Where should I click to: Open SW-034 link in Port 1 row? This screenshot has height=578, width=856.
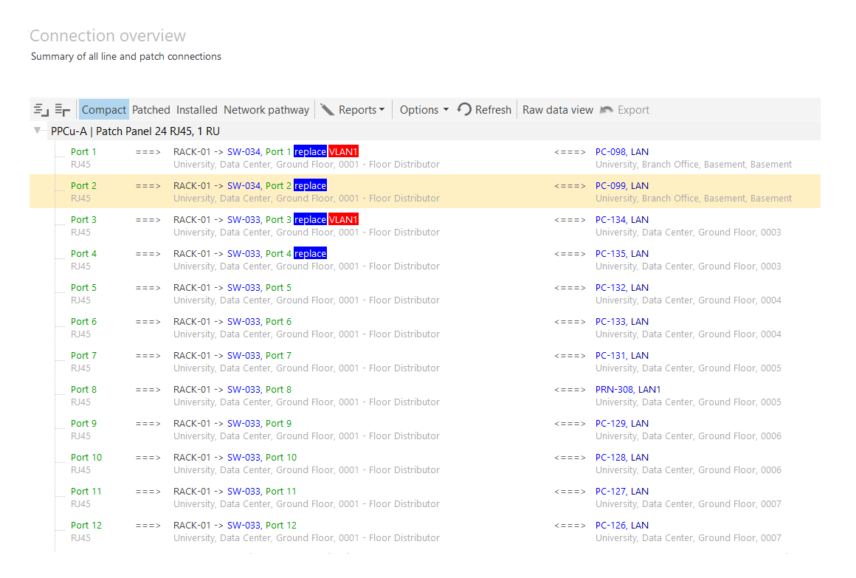pyautogui.click(x=243, y=152)
